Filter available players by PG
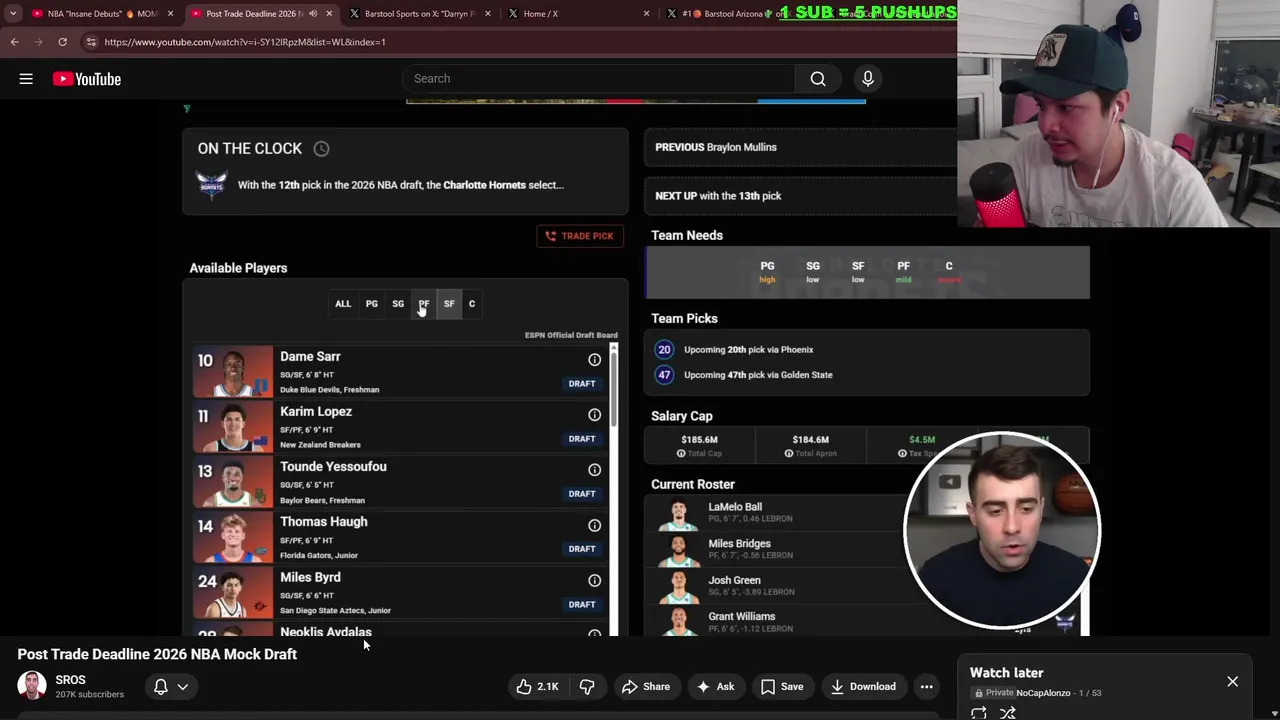The height and width of the screenshot is (720, 1280). (x=372, y=304)
